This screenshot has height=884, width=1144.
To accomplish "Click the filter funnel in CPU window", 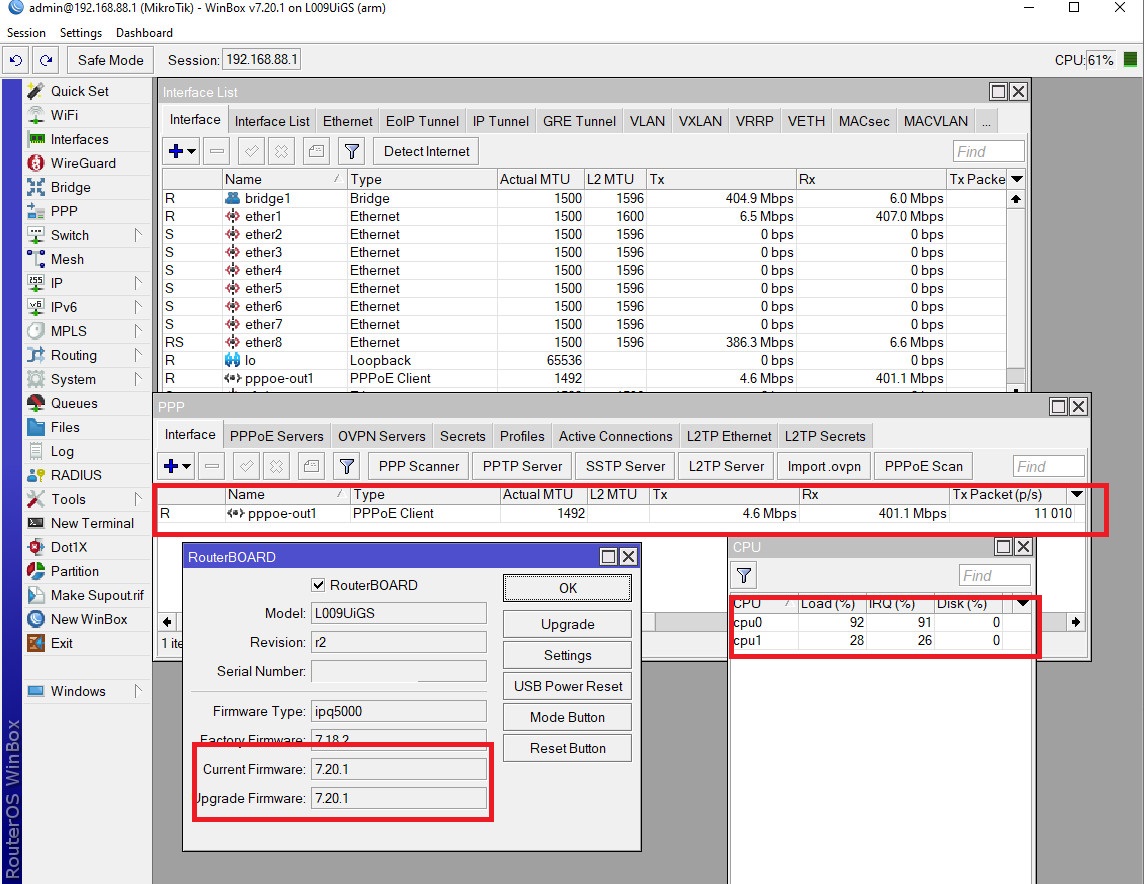I will point(744,575).
